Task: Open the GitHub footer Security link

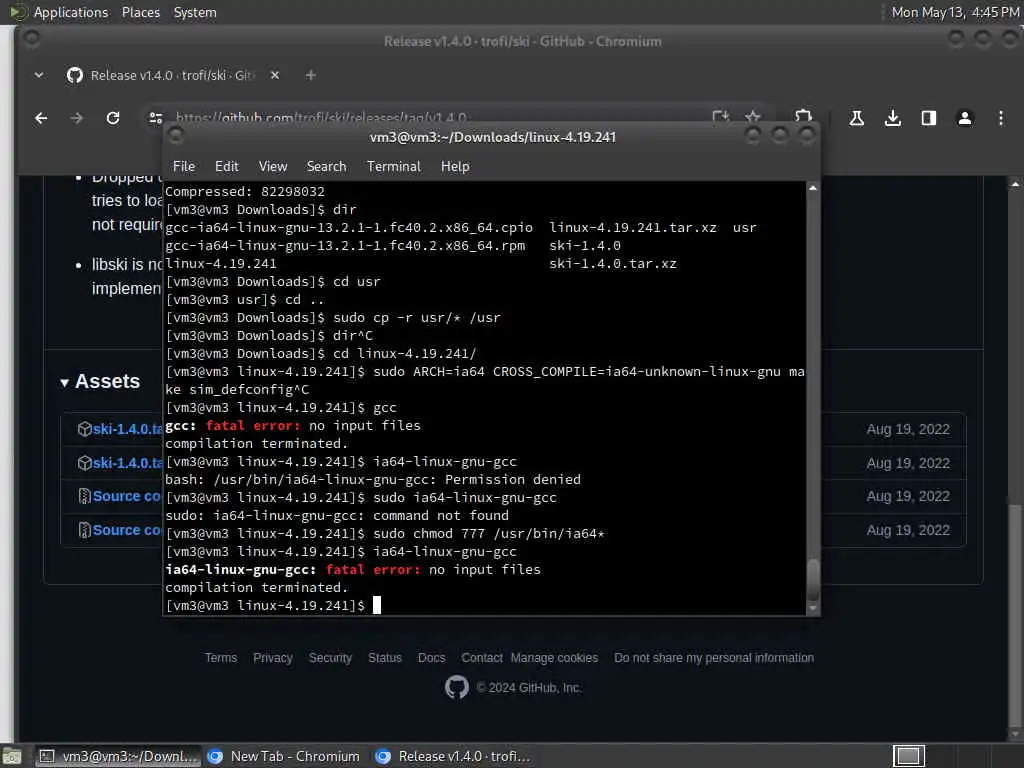Action: [330, 658]
